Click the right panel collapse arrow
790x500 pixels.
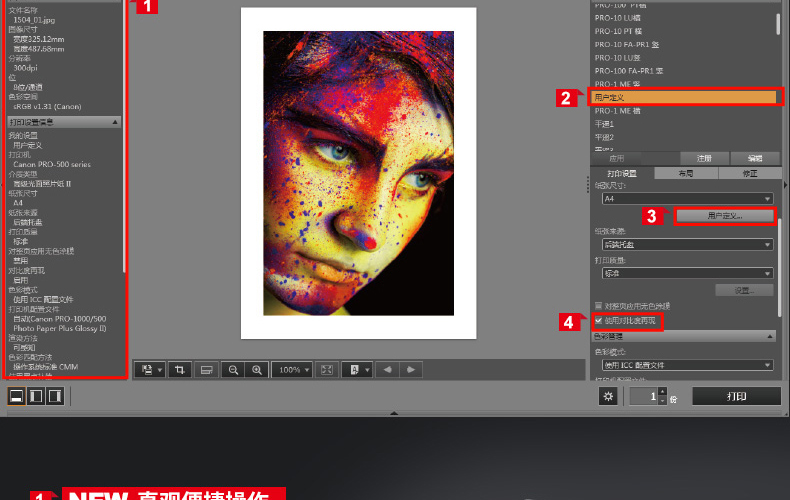pyautogui.click(x=785, y=185)
